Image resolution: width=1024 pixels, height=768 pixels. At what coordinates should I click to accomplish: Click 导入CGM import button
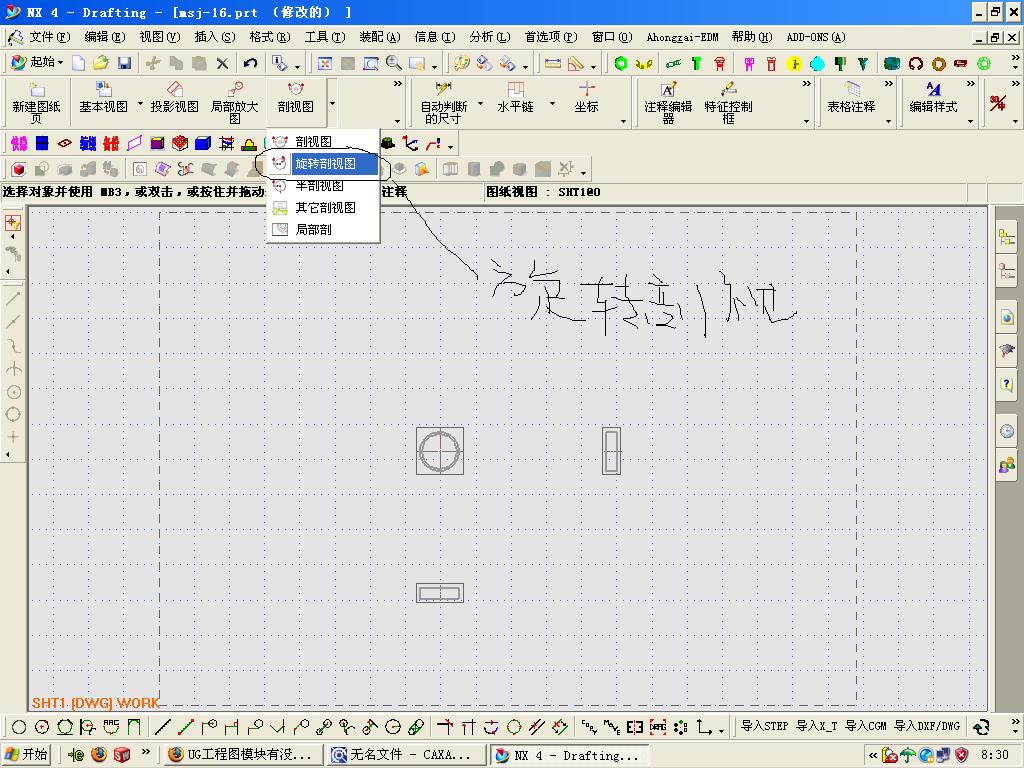point(865,726)
